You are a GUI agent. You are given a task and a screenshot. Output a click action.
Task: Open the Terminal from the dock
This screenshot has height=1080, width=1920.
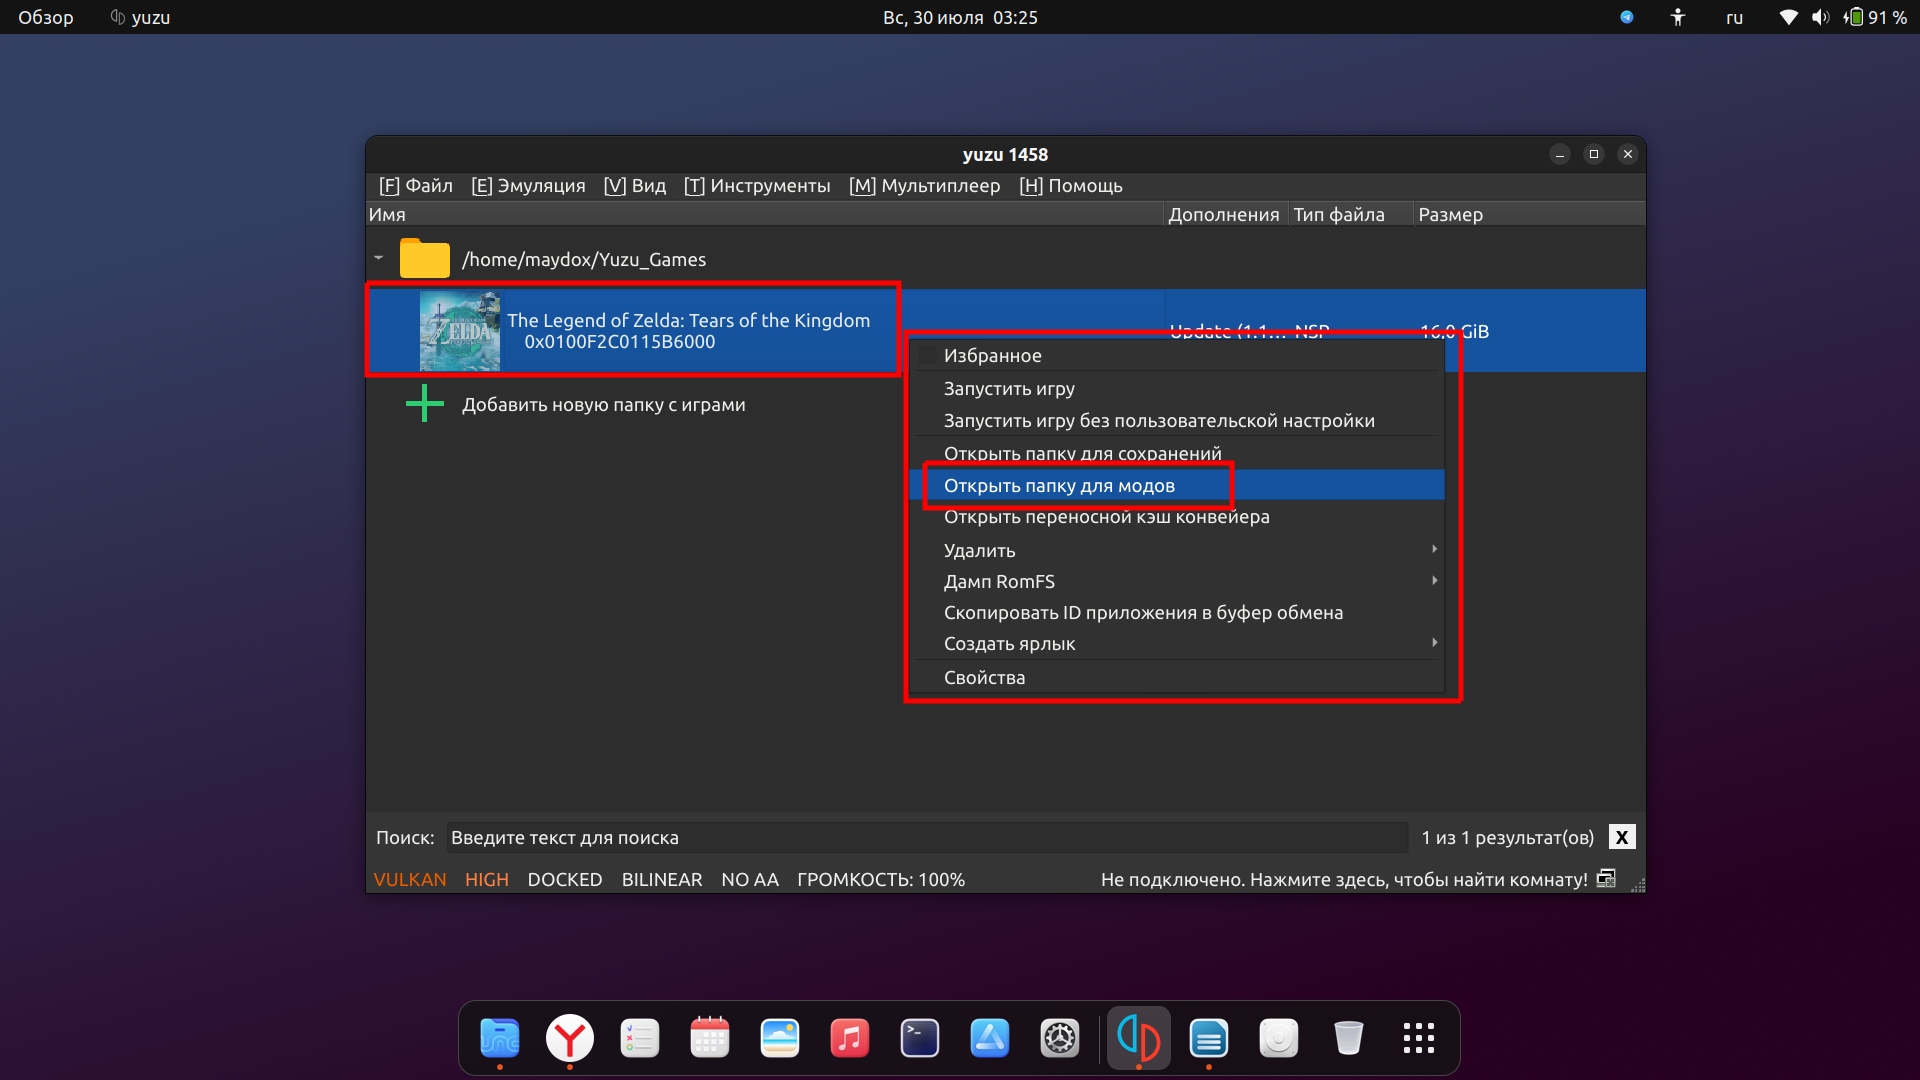919,1038
